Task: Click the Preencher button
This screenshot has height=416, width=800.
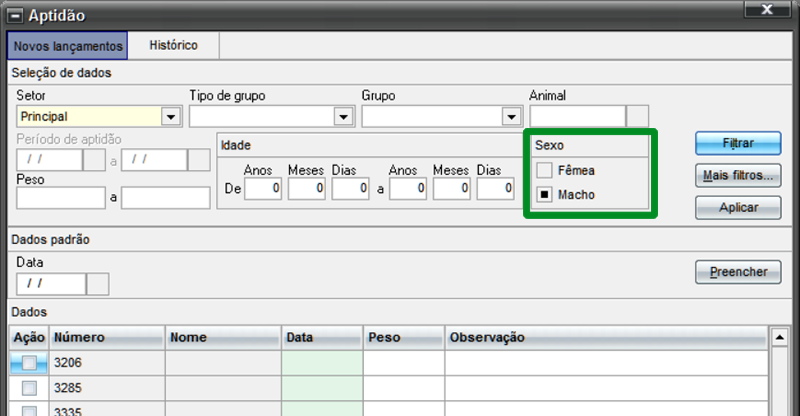Action: [738, 272]
